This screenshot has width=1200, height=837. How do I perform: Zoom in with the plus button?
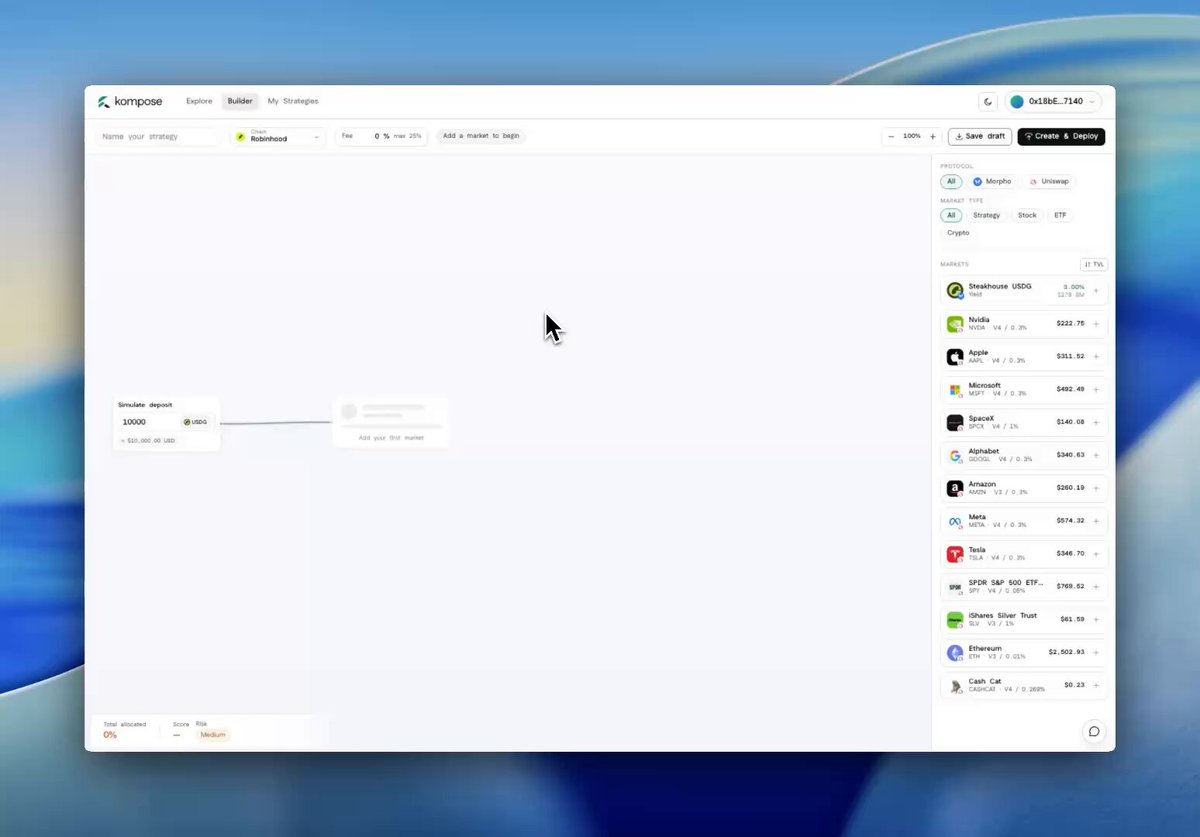[x=933, y=136]
